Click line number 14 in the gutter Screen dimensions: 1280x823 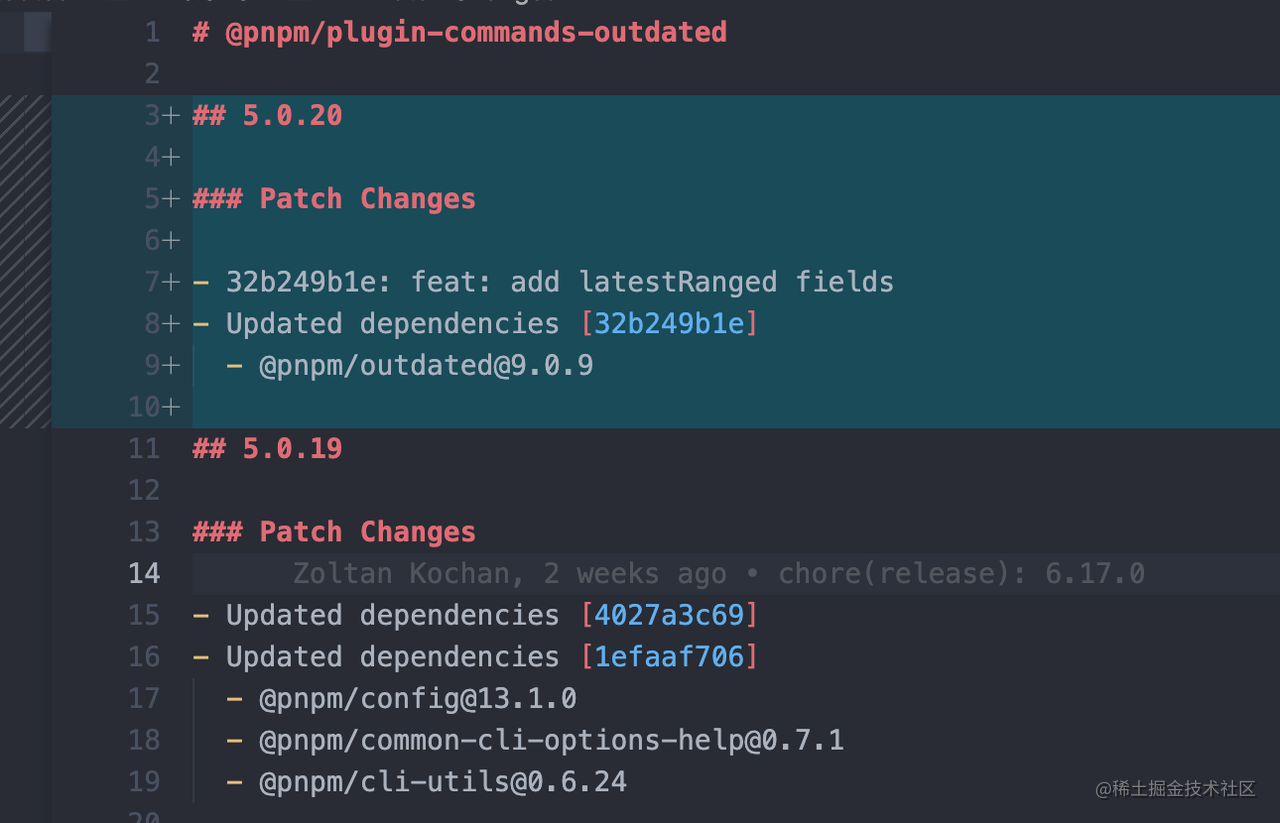pos(144,574)
